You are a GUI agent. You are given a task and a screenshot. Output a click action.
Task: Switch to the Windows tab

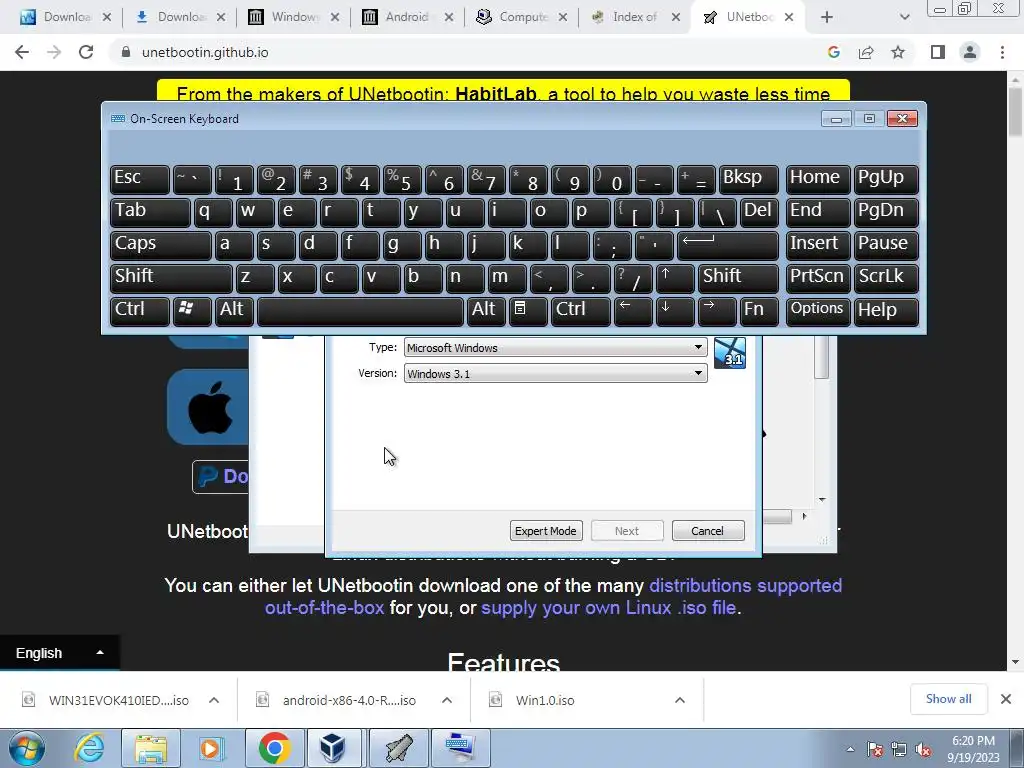tap(293, 17)
